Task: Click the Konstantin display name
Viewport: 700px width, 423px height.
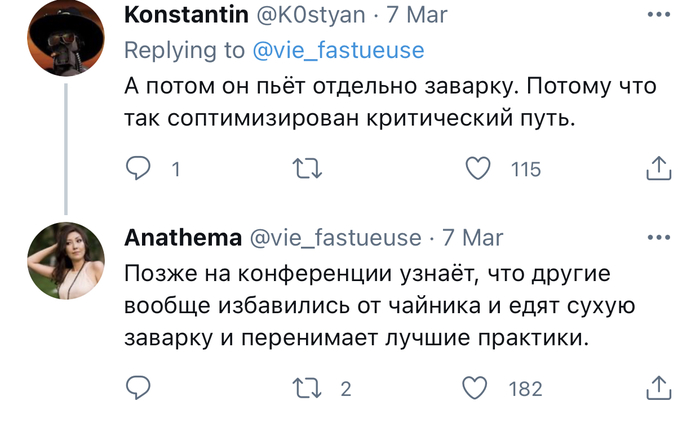Action: click(187, 16)
